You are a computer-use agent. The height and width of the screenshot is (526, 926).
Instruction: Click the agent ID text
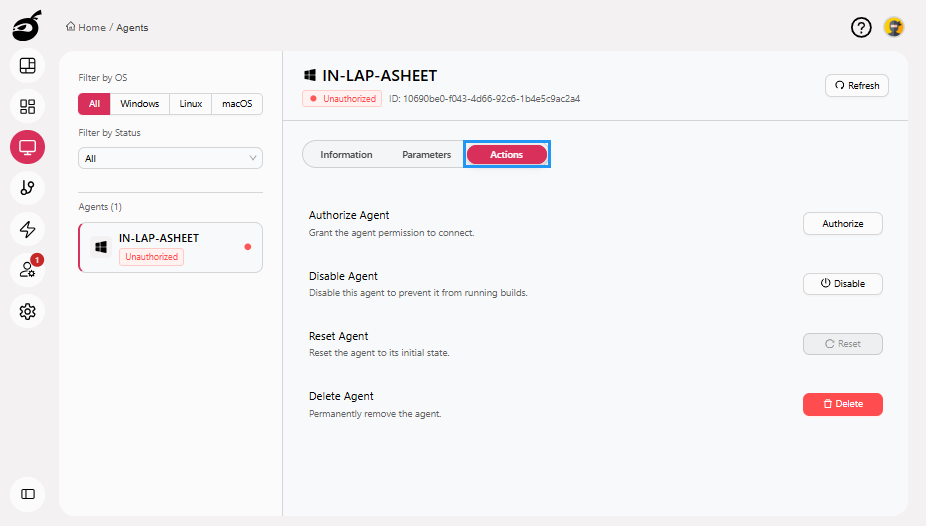point(484,99)
